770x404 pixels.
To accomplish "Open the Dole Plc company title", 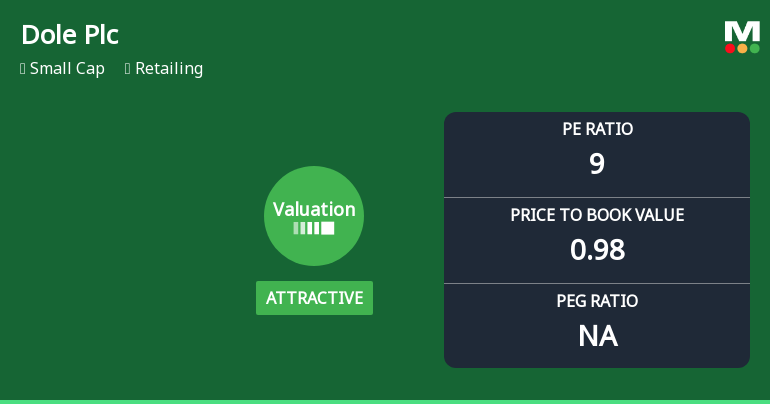I will click(x=70, y=35).
